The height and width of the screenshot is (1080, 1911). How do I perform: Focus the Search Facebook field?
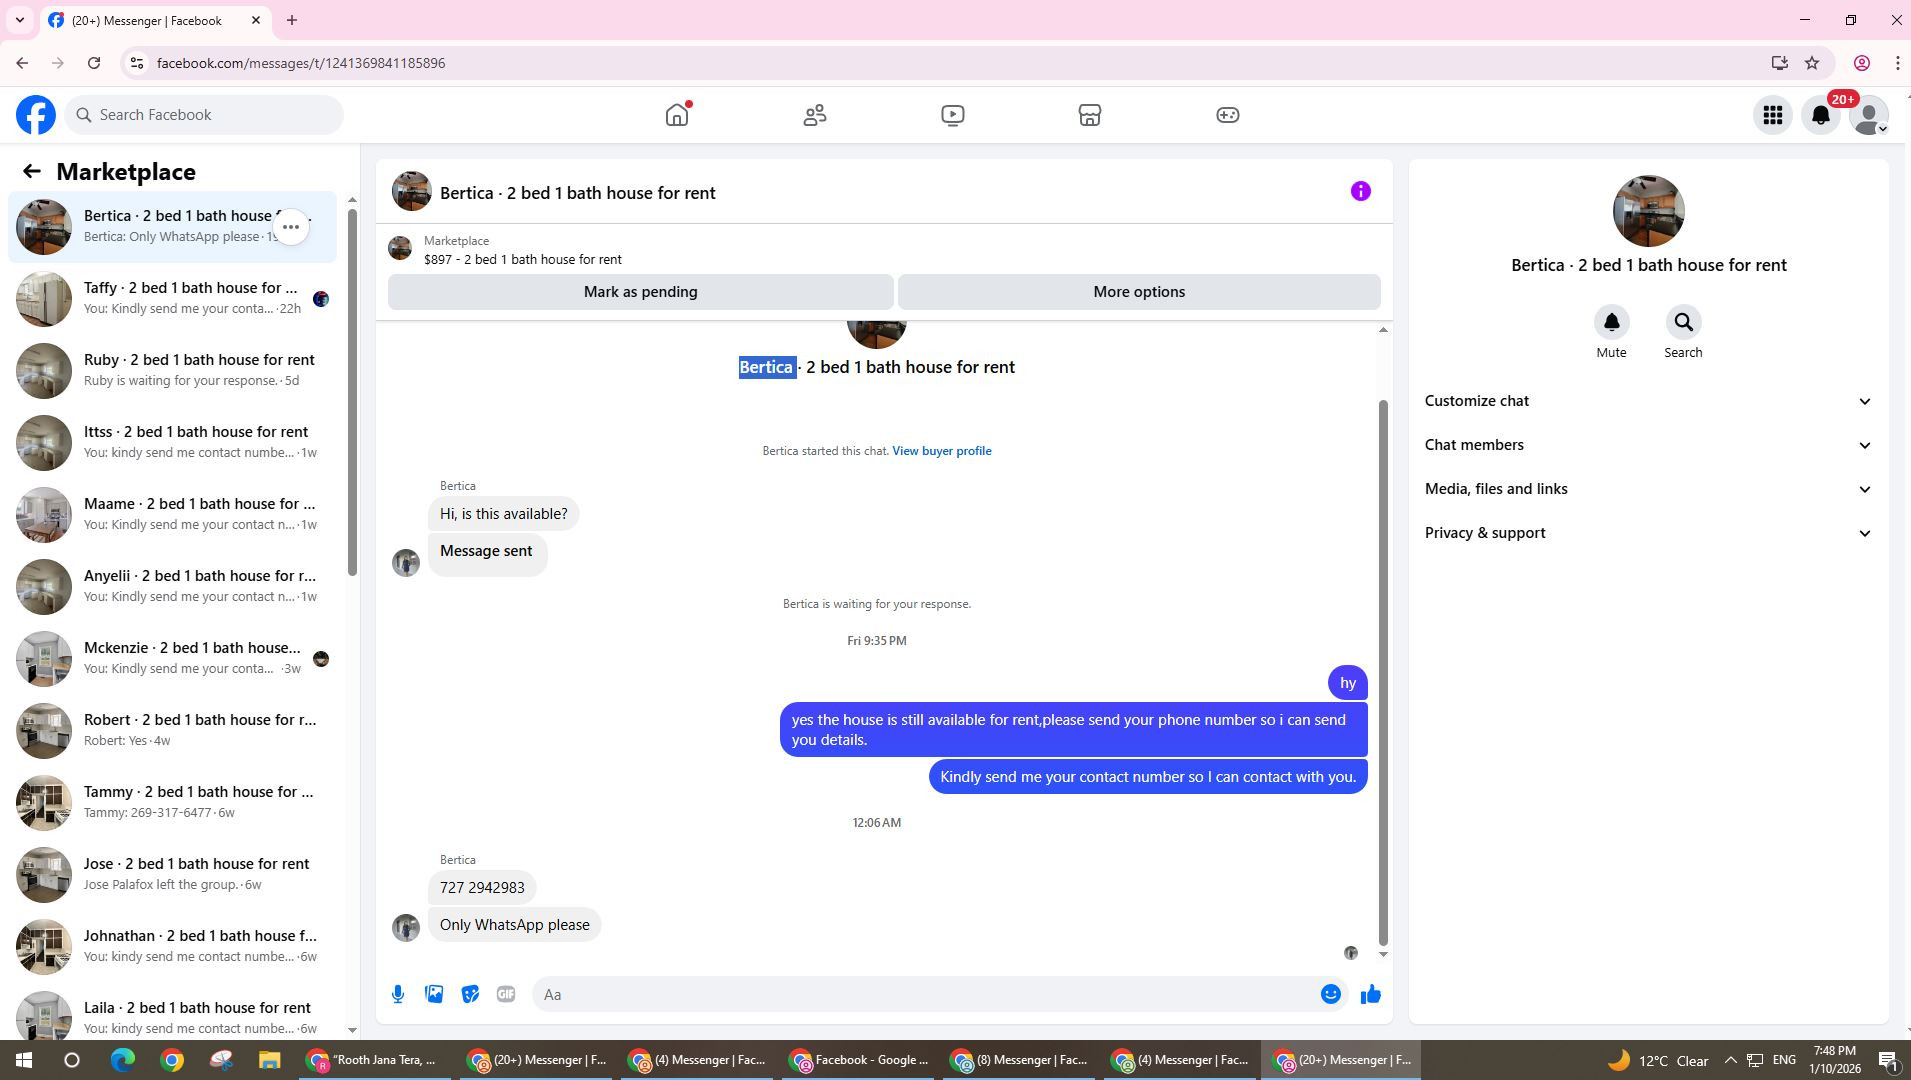(x=204, y=115)
